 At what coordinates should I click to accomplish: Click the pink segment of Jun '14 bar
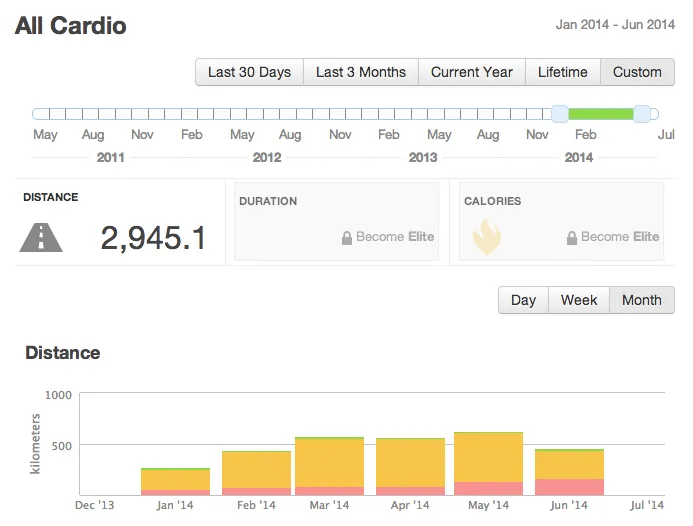[x=569, y=487]
